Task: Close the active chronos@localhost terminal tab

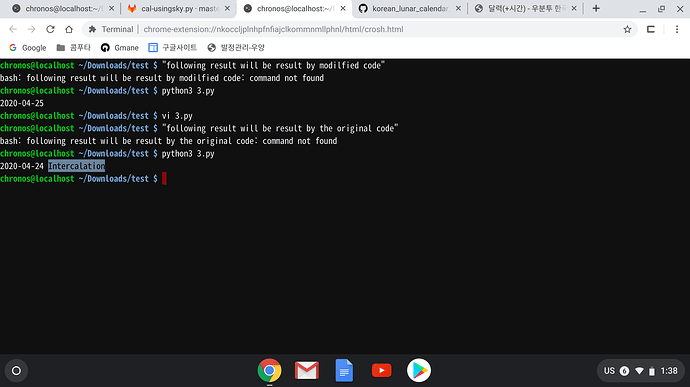Action: 343,8
